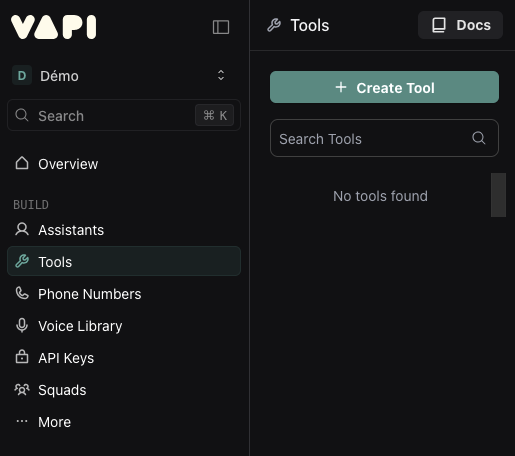Select Tools in the sidebar
This screenshot has height=456, width=515.
tap(124, 261)
